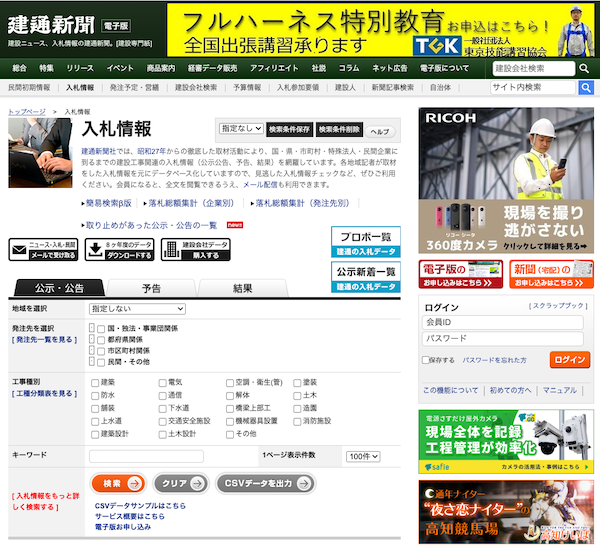This screenshot has height=546, width=600.
Task: Enable the 保存する login checkbox
Action: (428, 359)
